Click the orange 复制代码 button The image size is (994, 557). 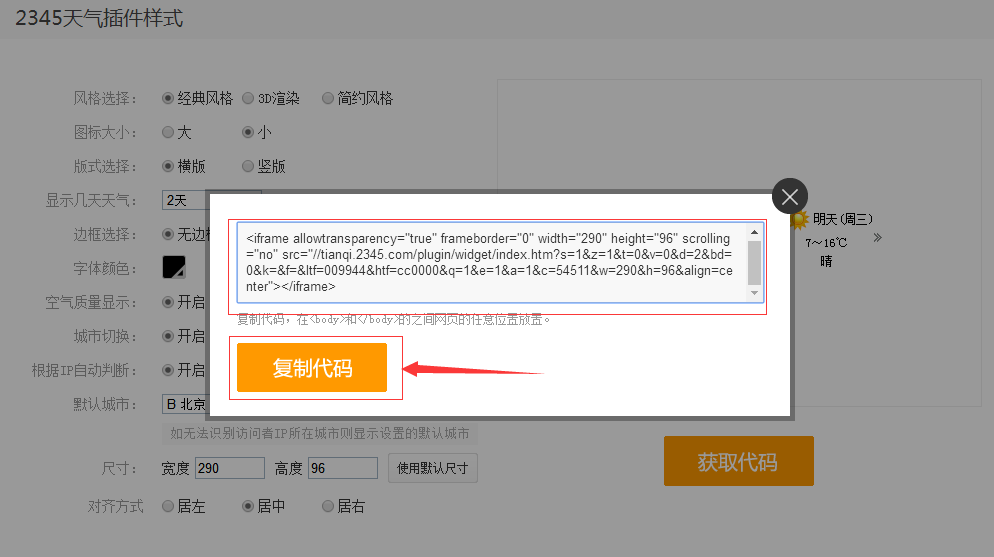pyautogui.click(x=312, y=368)
